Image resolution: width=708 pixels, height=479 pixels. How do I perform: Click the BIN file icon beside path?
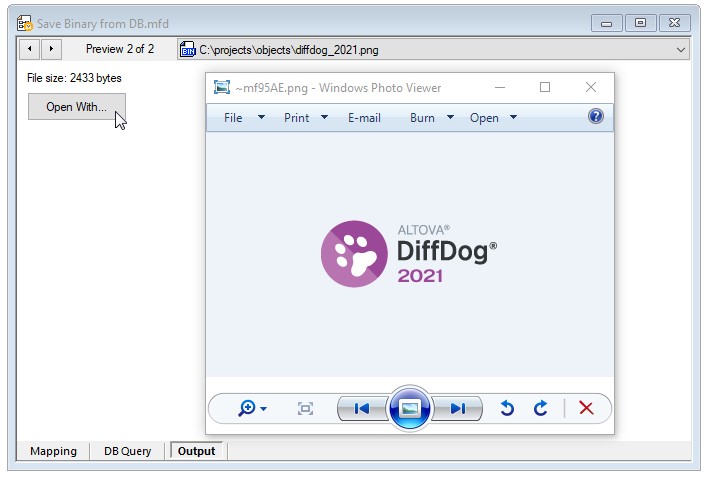coord(187,49)
